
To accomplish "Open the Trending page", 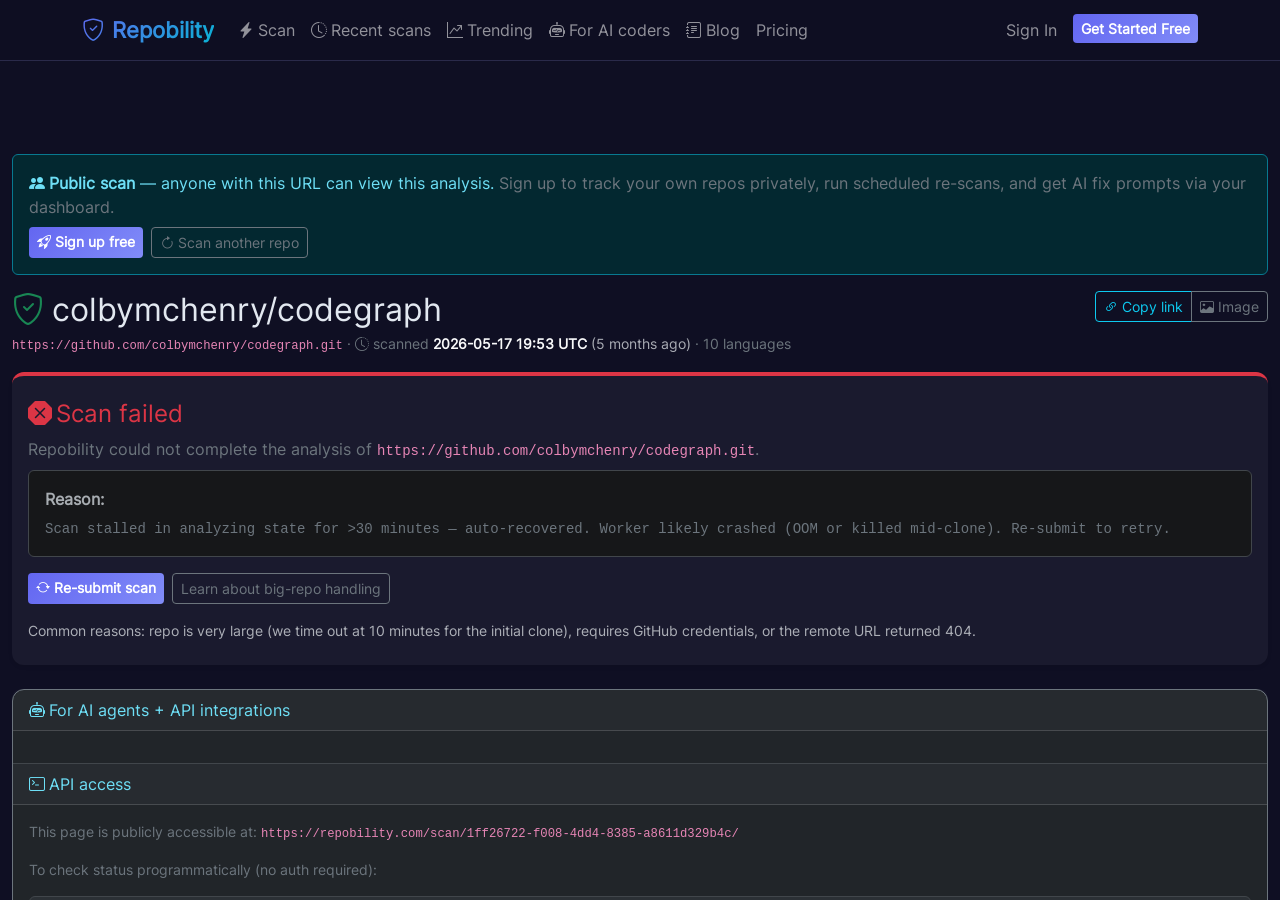I will (x=490, y=30).
